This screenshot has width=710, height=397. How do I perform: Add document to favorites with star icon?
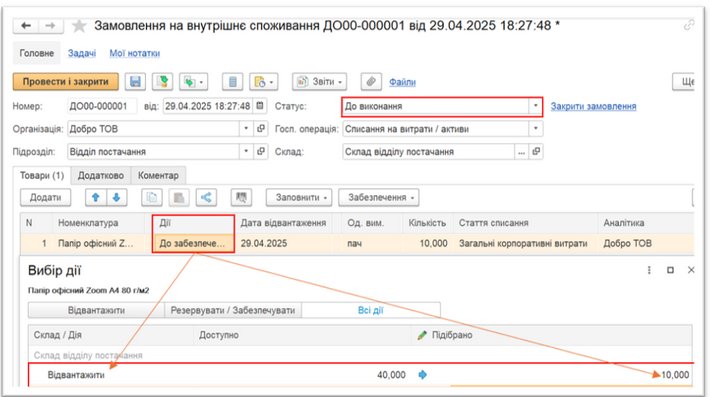click(79, 26)
